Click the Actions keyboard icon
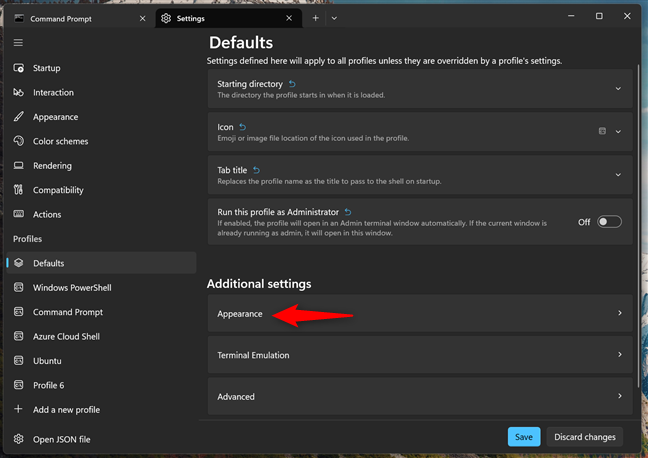Image resolution: width=648 pixels, height=458 pixels. point(19,214)
